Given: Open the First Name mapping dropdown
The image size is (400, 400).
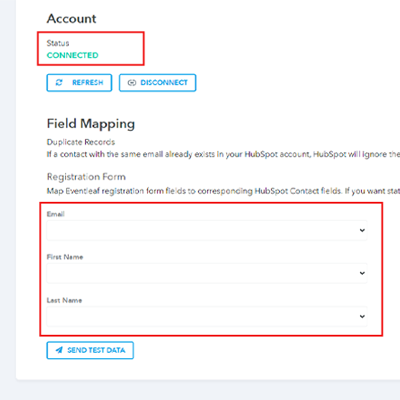Looking at the screenshot, I should pos(207,273).
